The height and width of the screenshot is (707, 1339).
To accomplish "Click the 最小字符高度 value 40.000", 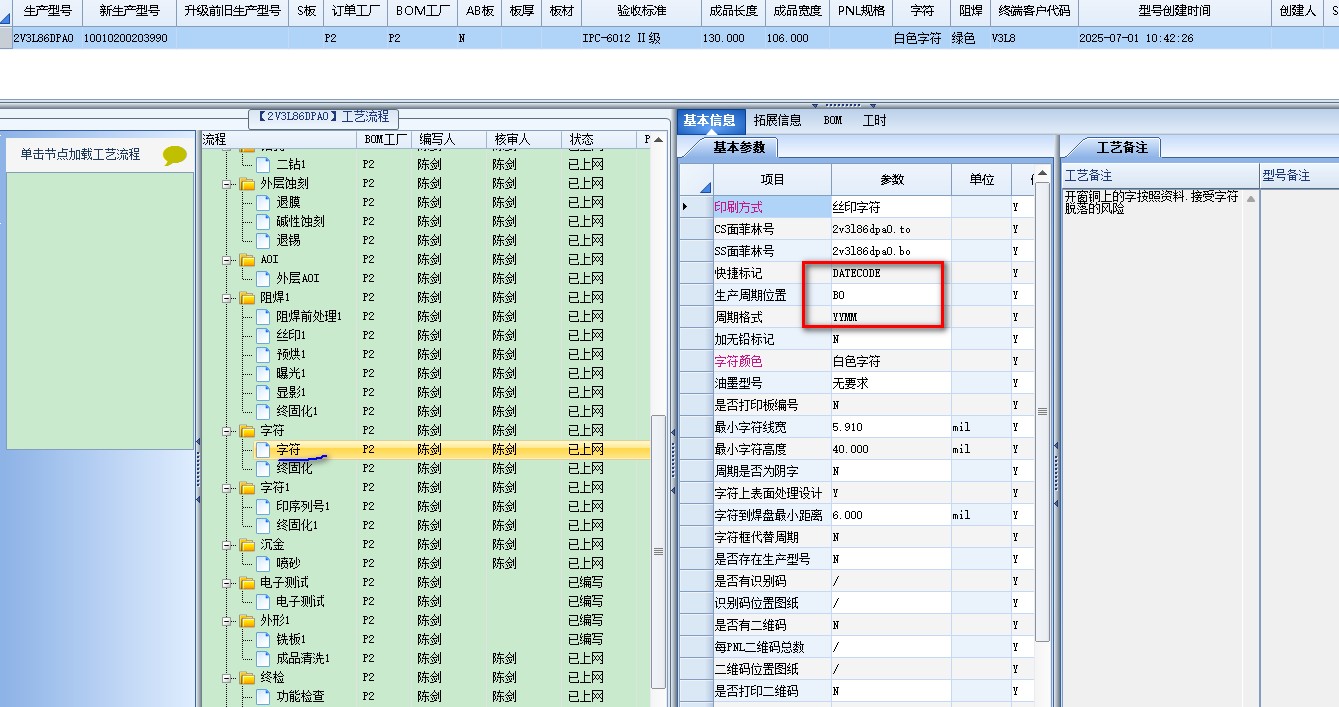I will 890,449.
